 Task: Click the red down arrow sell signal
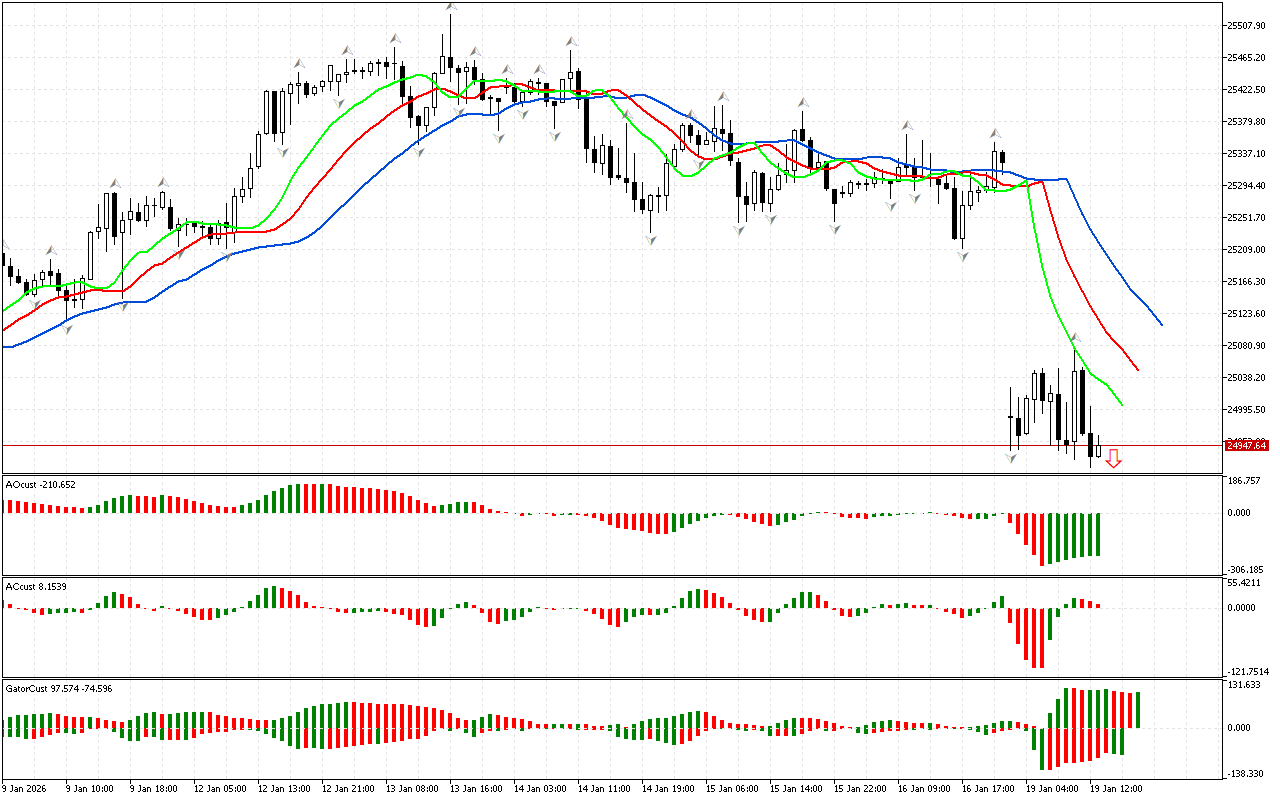pyautogui.click(x=1113, y=458)
